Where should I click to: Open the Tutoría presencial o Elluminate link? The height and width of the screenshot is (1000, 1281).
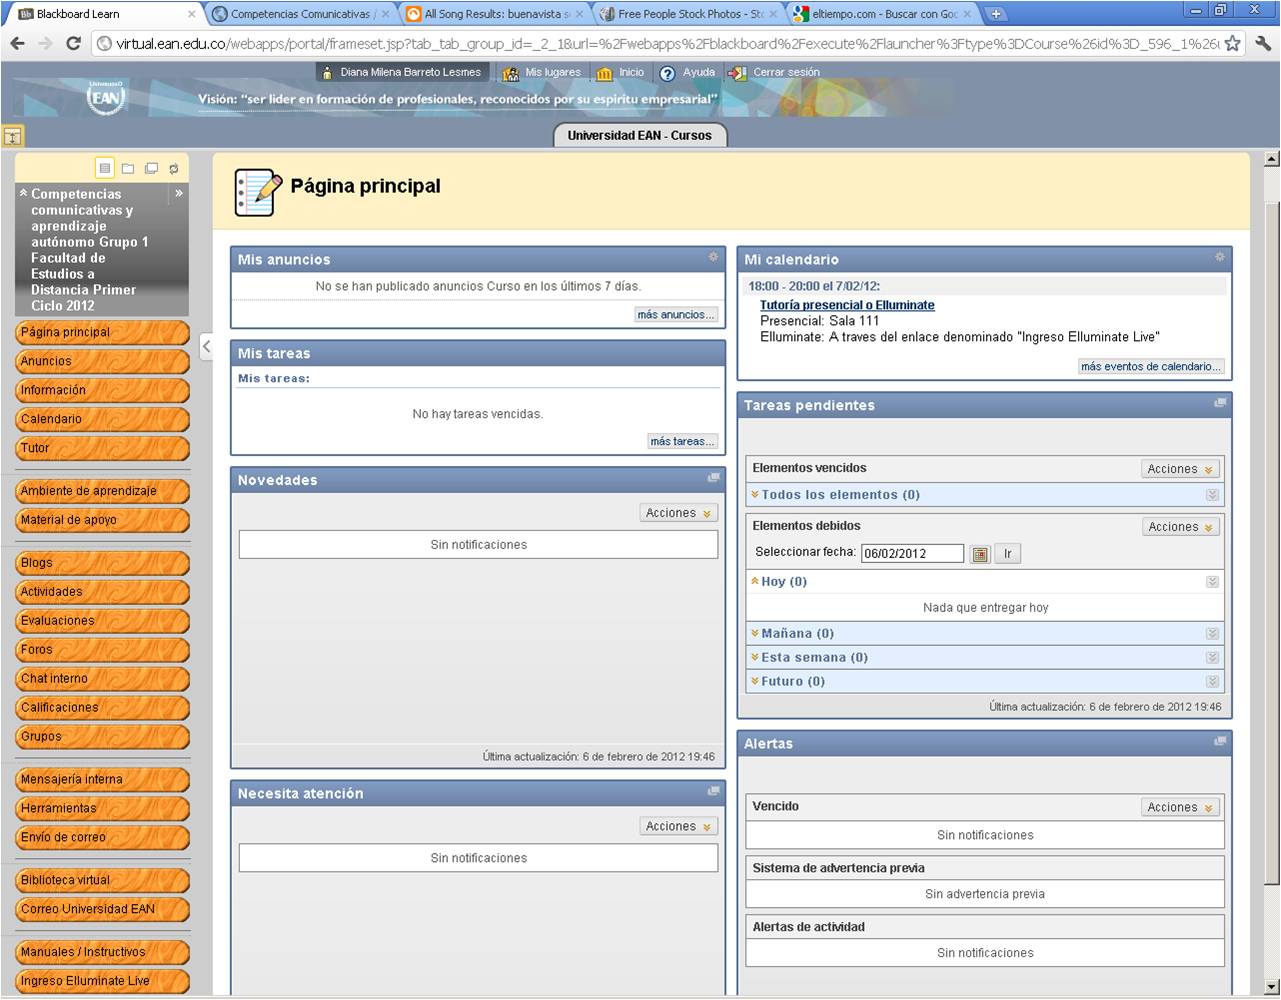pyautogui.click(x=847, y=306)
